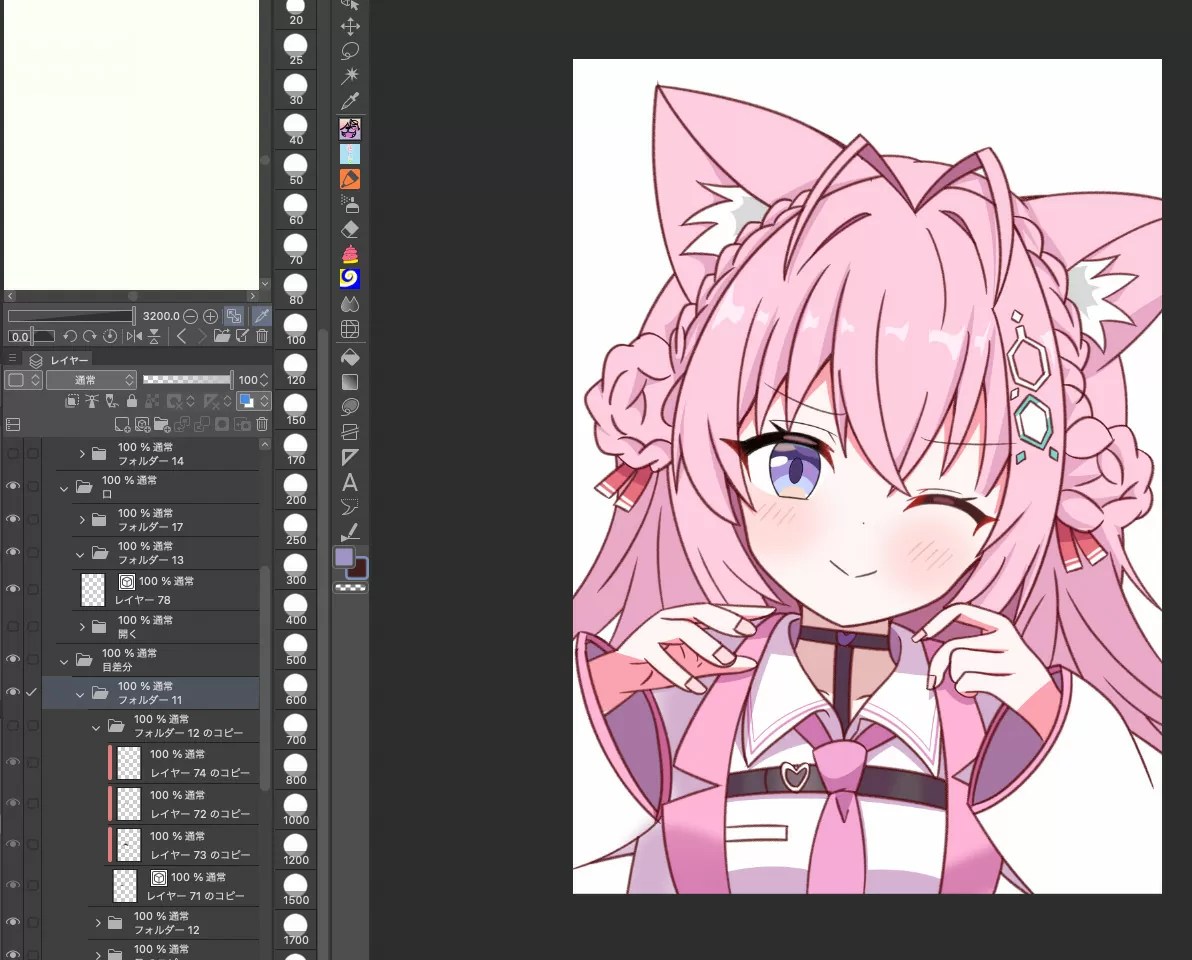Zoom in the Navigator view
Image resolution: width=1192 pixels, height=960 pixels.
(x=211, y=315)
